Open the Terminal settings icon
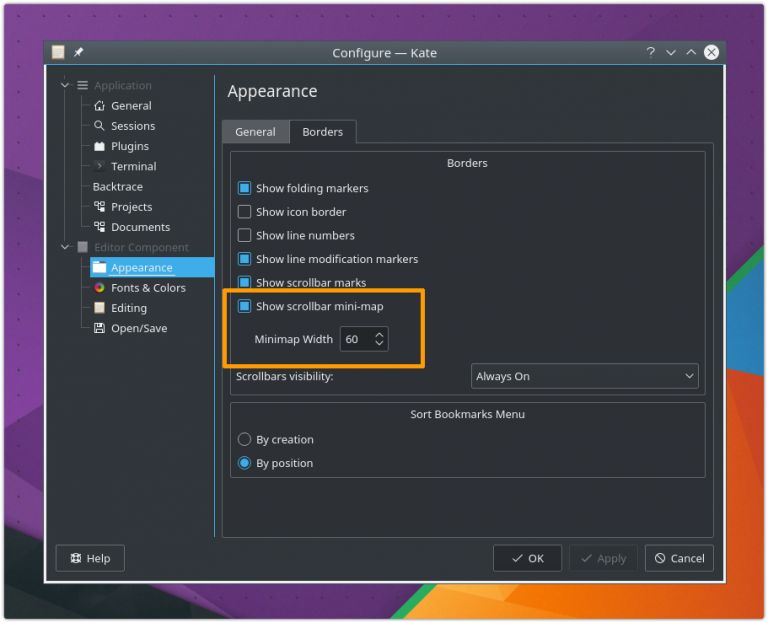Viewport: 768px width, 623px height. point(99,166)
